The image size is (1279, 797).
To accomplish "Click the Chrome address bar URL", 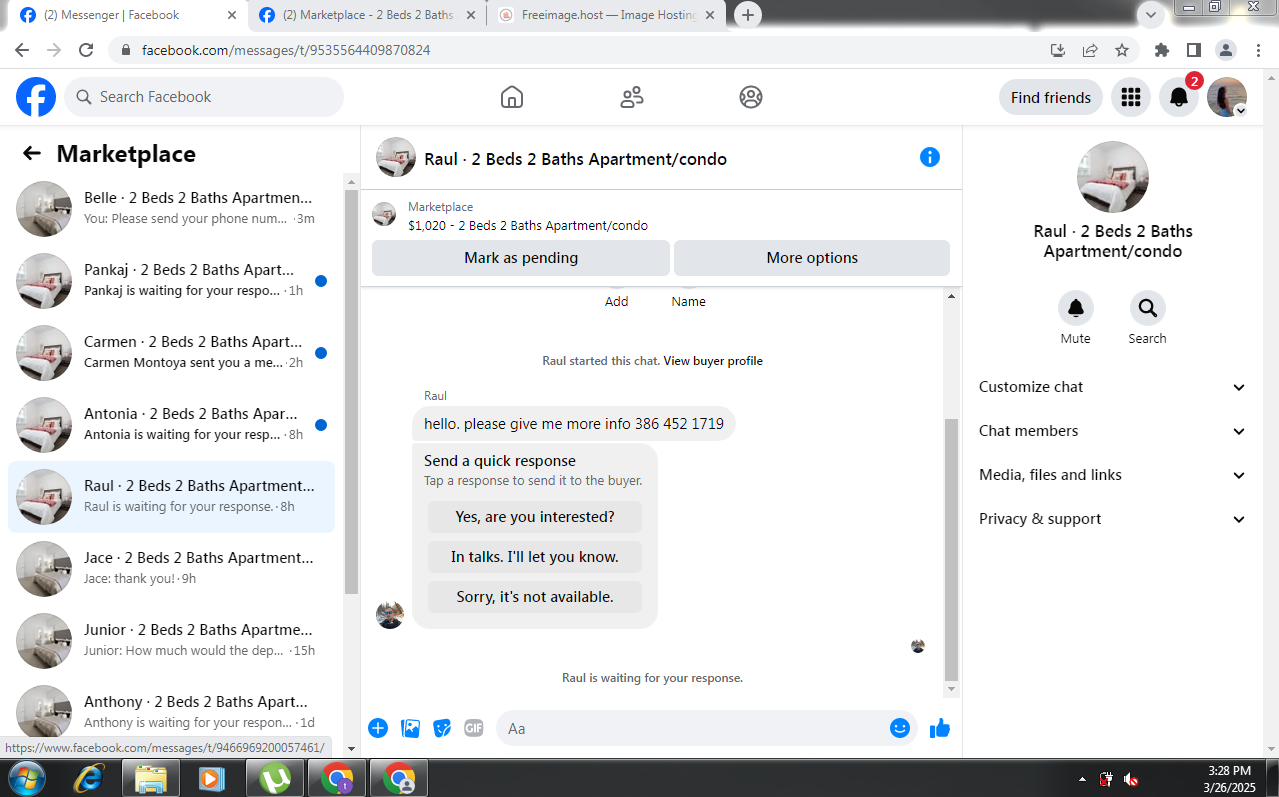I will point(286,50).
